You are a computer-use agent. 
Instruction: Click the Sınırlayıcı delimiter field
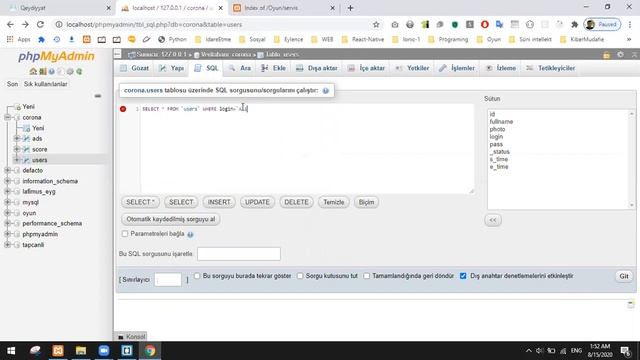point(168,280)
